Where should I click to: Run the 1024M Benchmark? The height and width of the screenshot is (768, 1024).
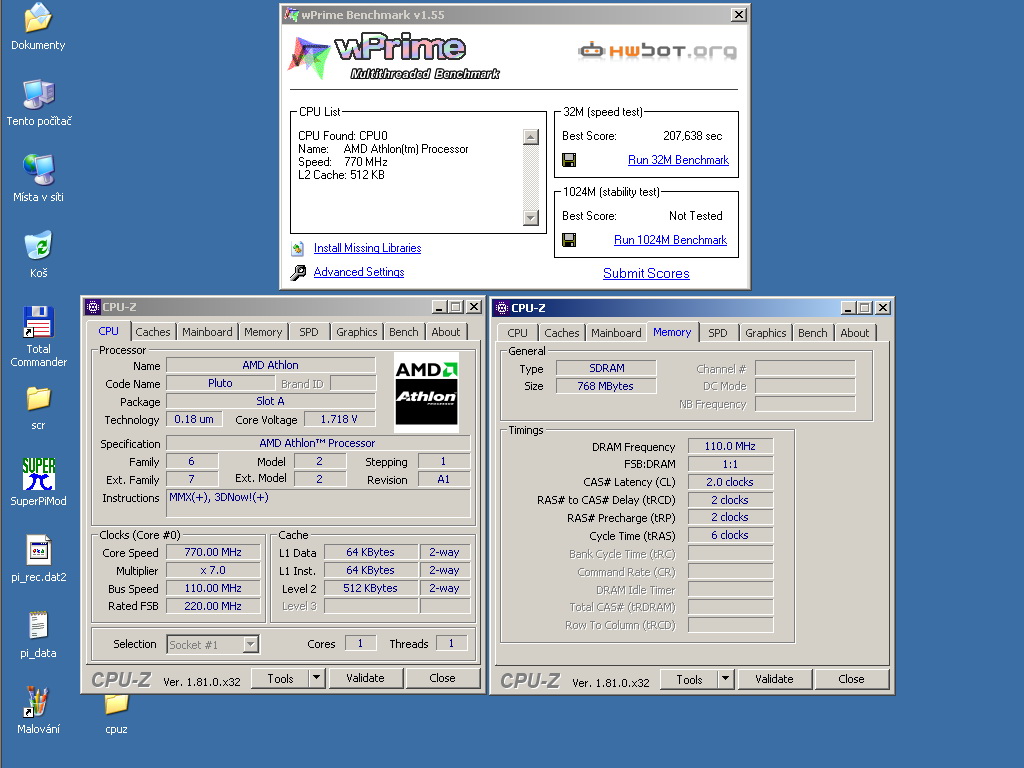(670, 240)
